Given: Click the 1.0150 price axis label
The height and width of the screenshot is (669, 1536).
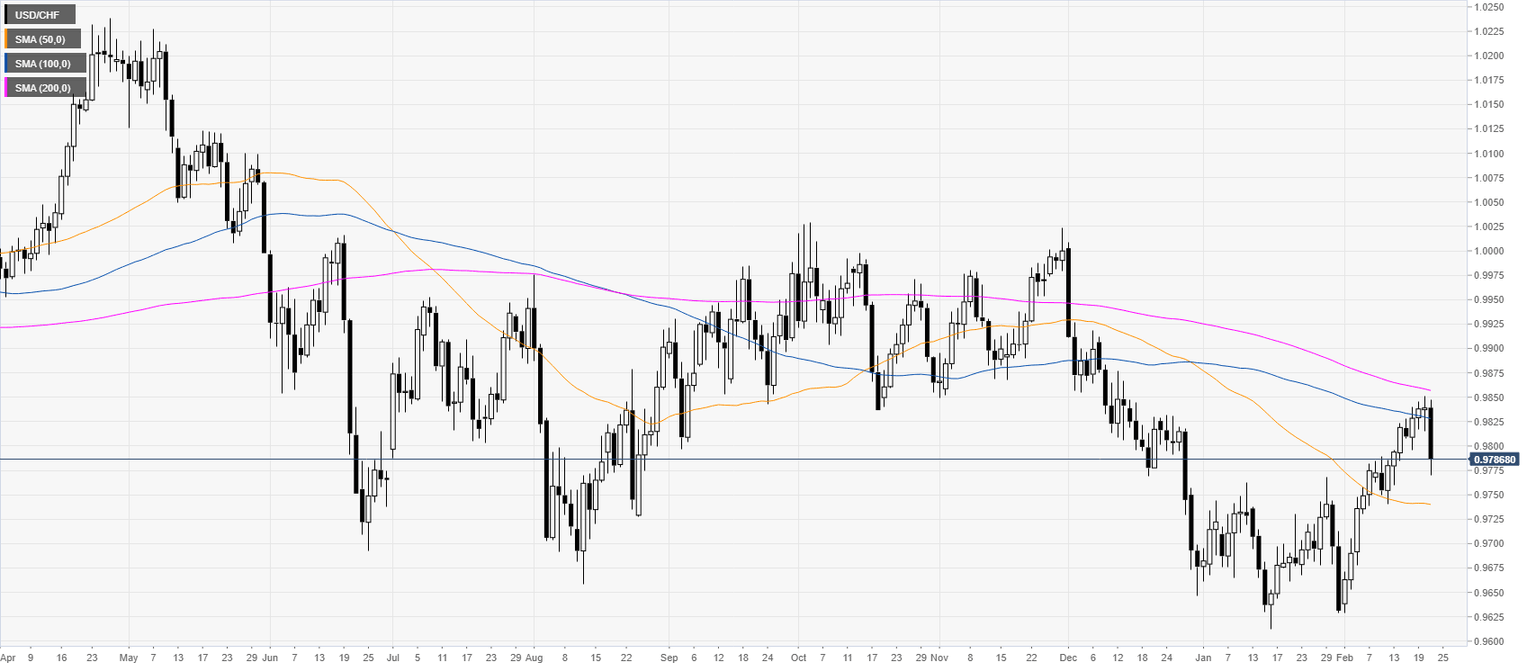Looking at the screenshot, I should pyautogui.click(x=1488, y=105).
